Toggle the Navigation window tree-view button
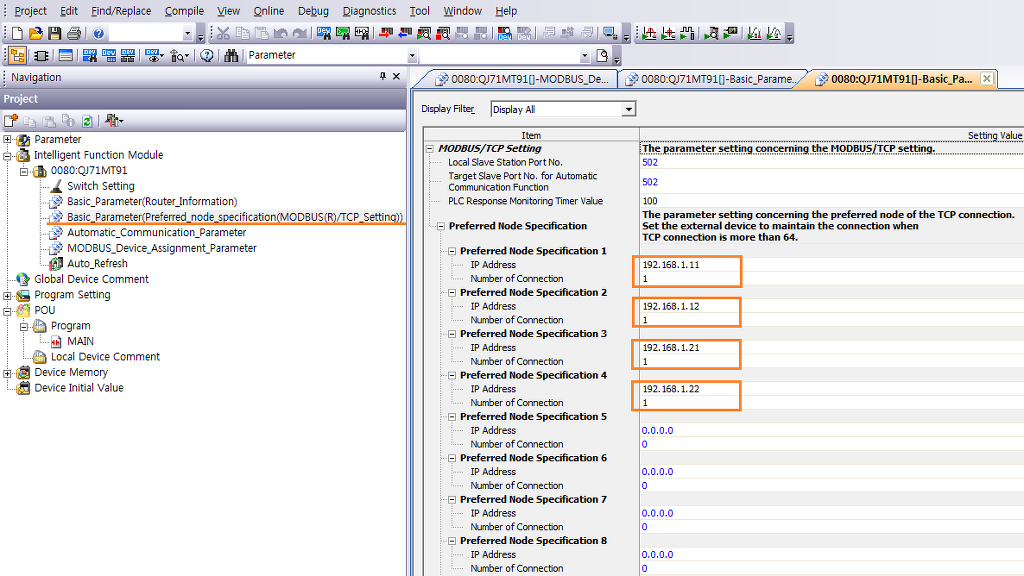Viewport: 1024px width, 576px height. coord(17,56)
